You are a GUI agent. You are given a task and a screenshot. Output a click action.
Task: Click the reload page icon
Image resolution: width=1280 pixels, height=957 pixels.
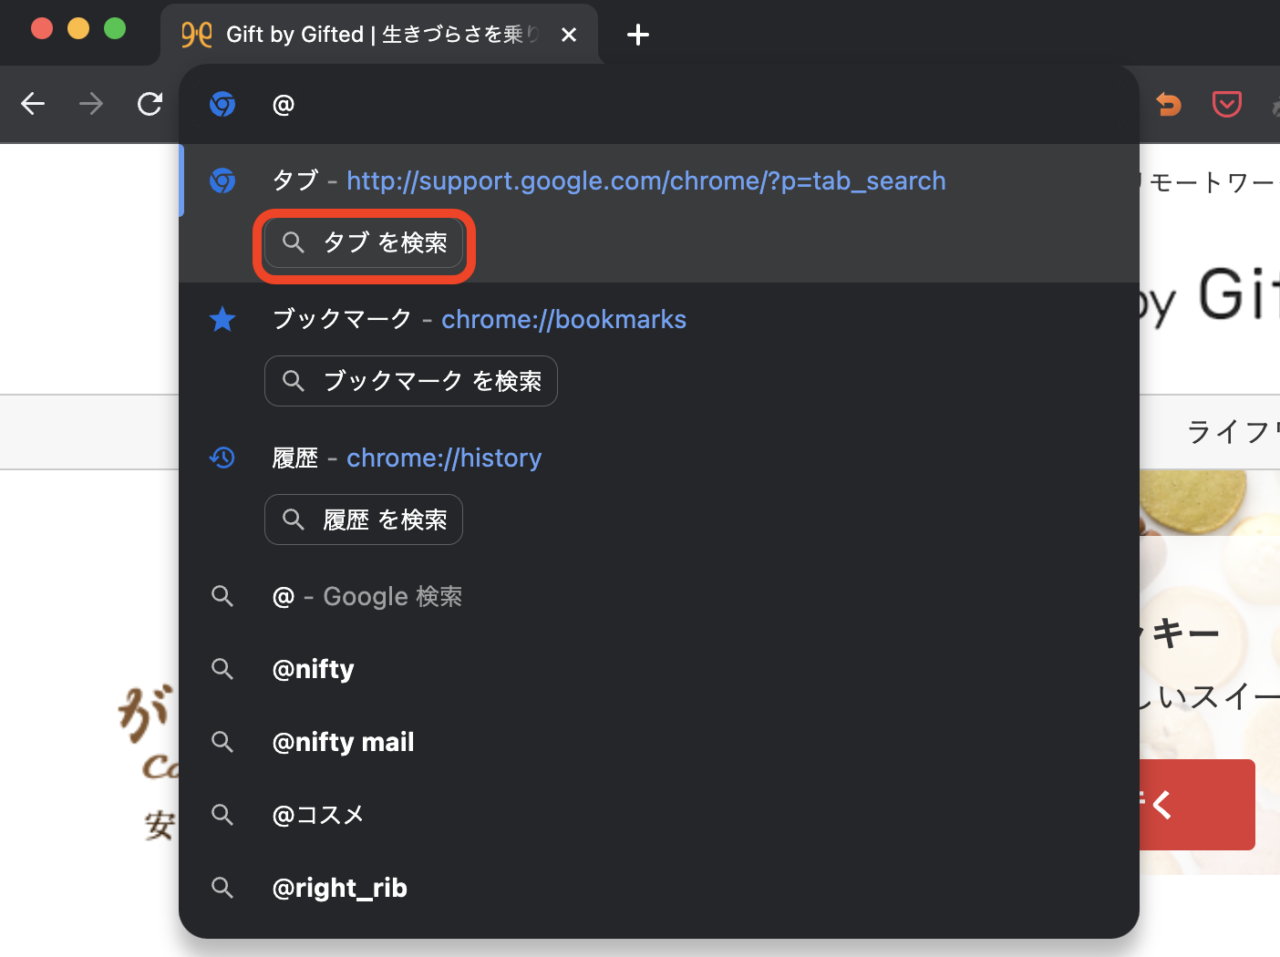(150, 104)
